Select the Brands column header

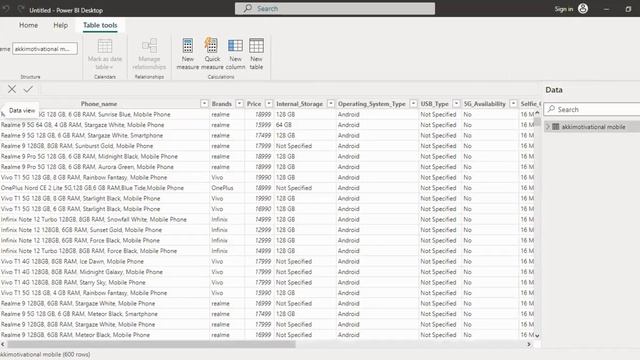222,104
